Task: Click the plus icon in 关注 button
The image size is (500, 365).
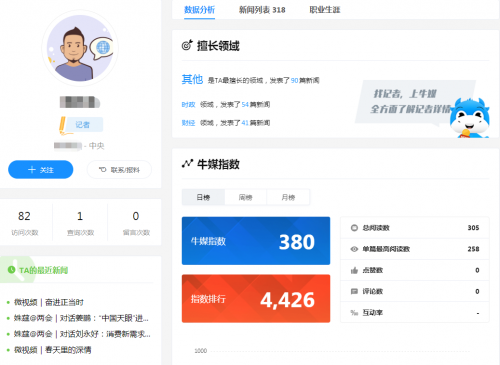Action: [x=32, y=170]
